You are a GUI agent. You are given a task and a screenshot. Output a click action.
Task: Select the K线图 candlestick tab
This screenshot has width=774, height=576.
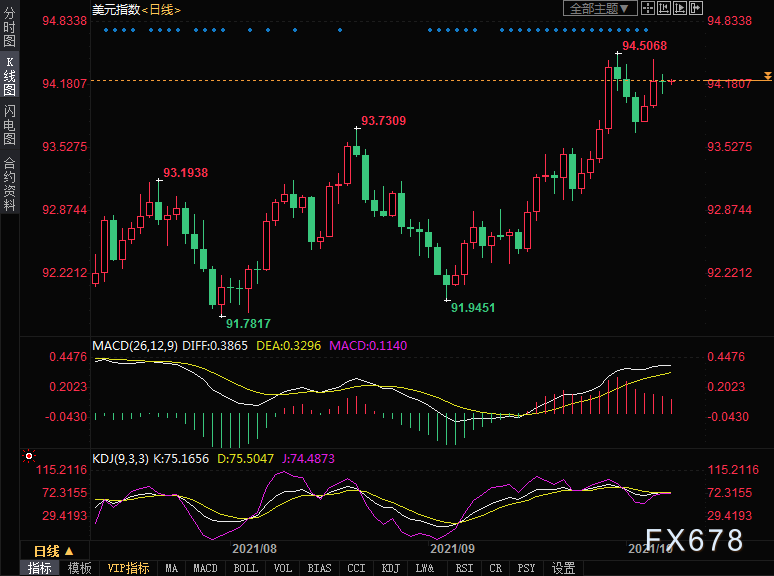pyautogui.click(x=9, y=76)
